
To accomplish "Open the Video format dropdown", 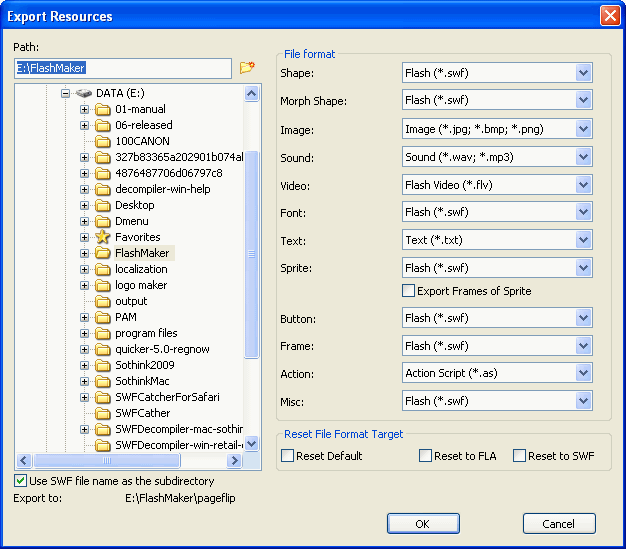I will tap(583, 185).
